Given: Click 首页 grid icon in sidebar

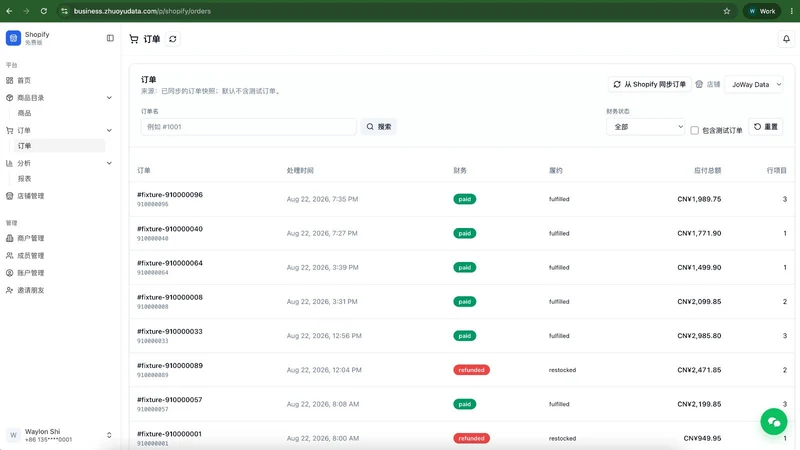Looking at the screenshot, I should click(9, 80).
